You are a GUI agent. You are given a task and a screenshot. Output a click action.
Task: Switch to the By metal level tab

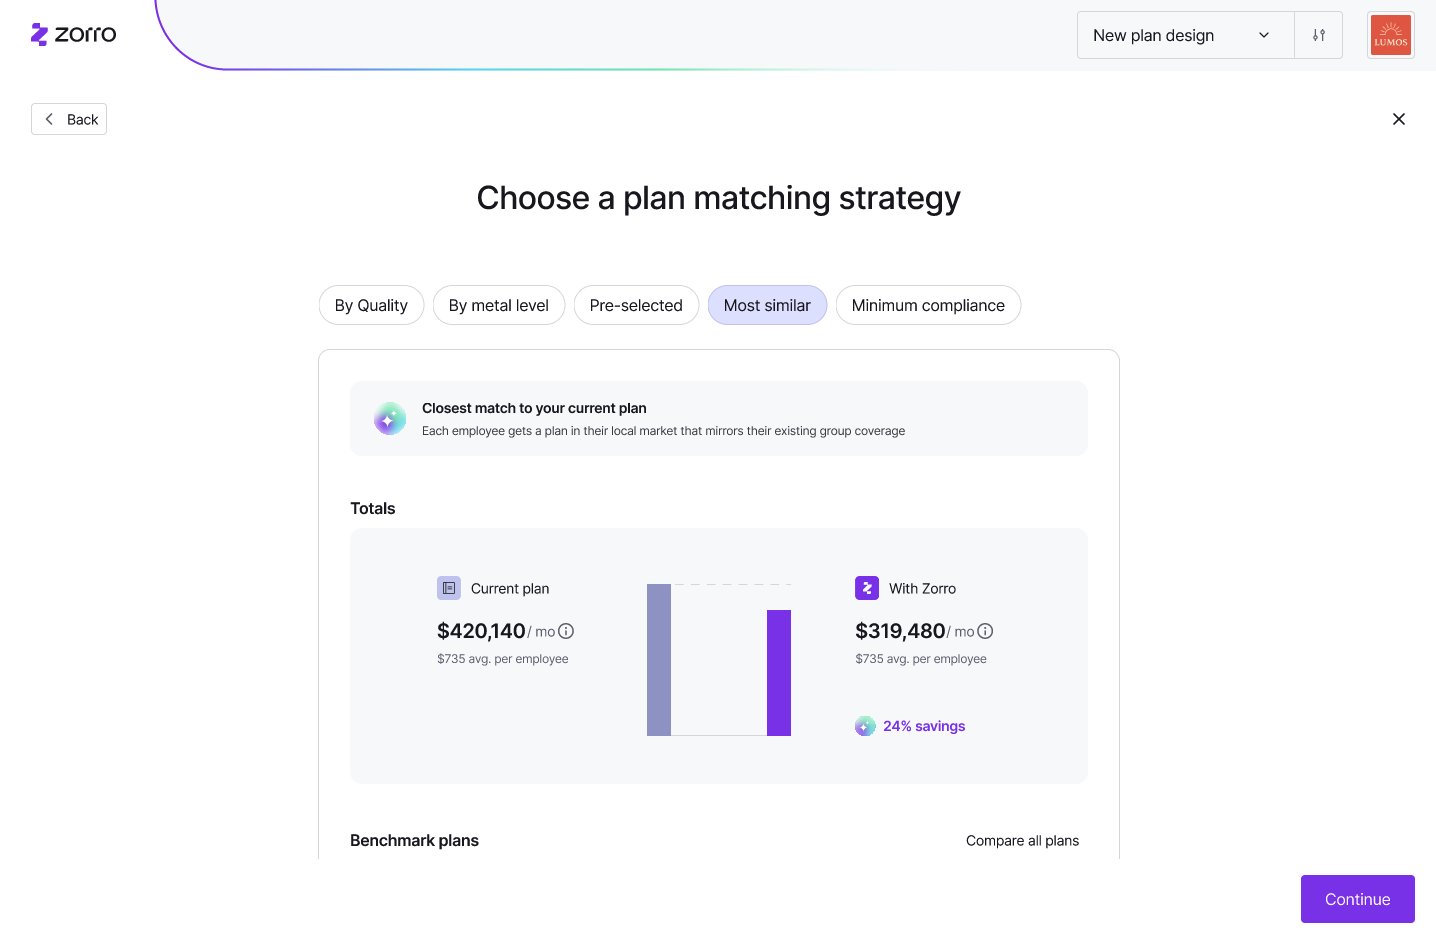[x=499, y=305]
